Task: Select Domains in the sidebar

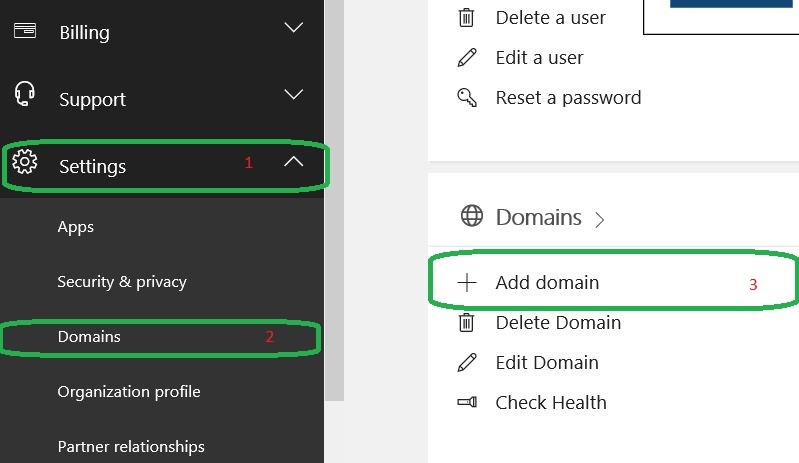Action: coord(89,337)
